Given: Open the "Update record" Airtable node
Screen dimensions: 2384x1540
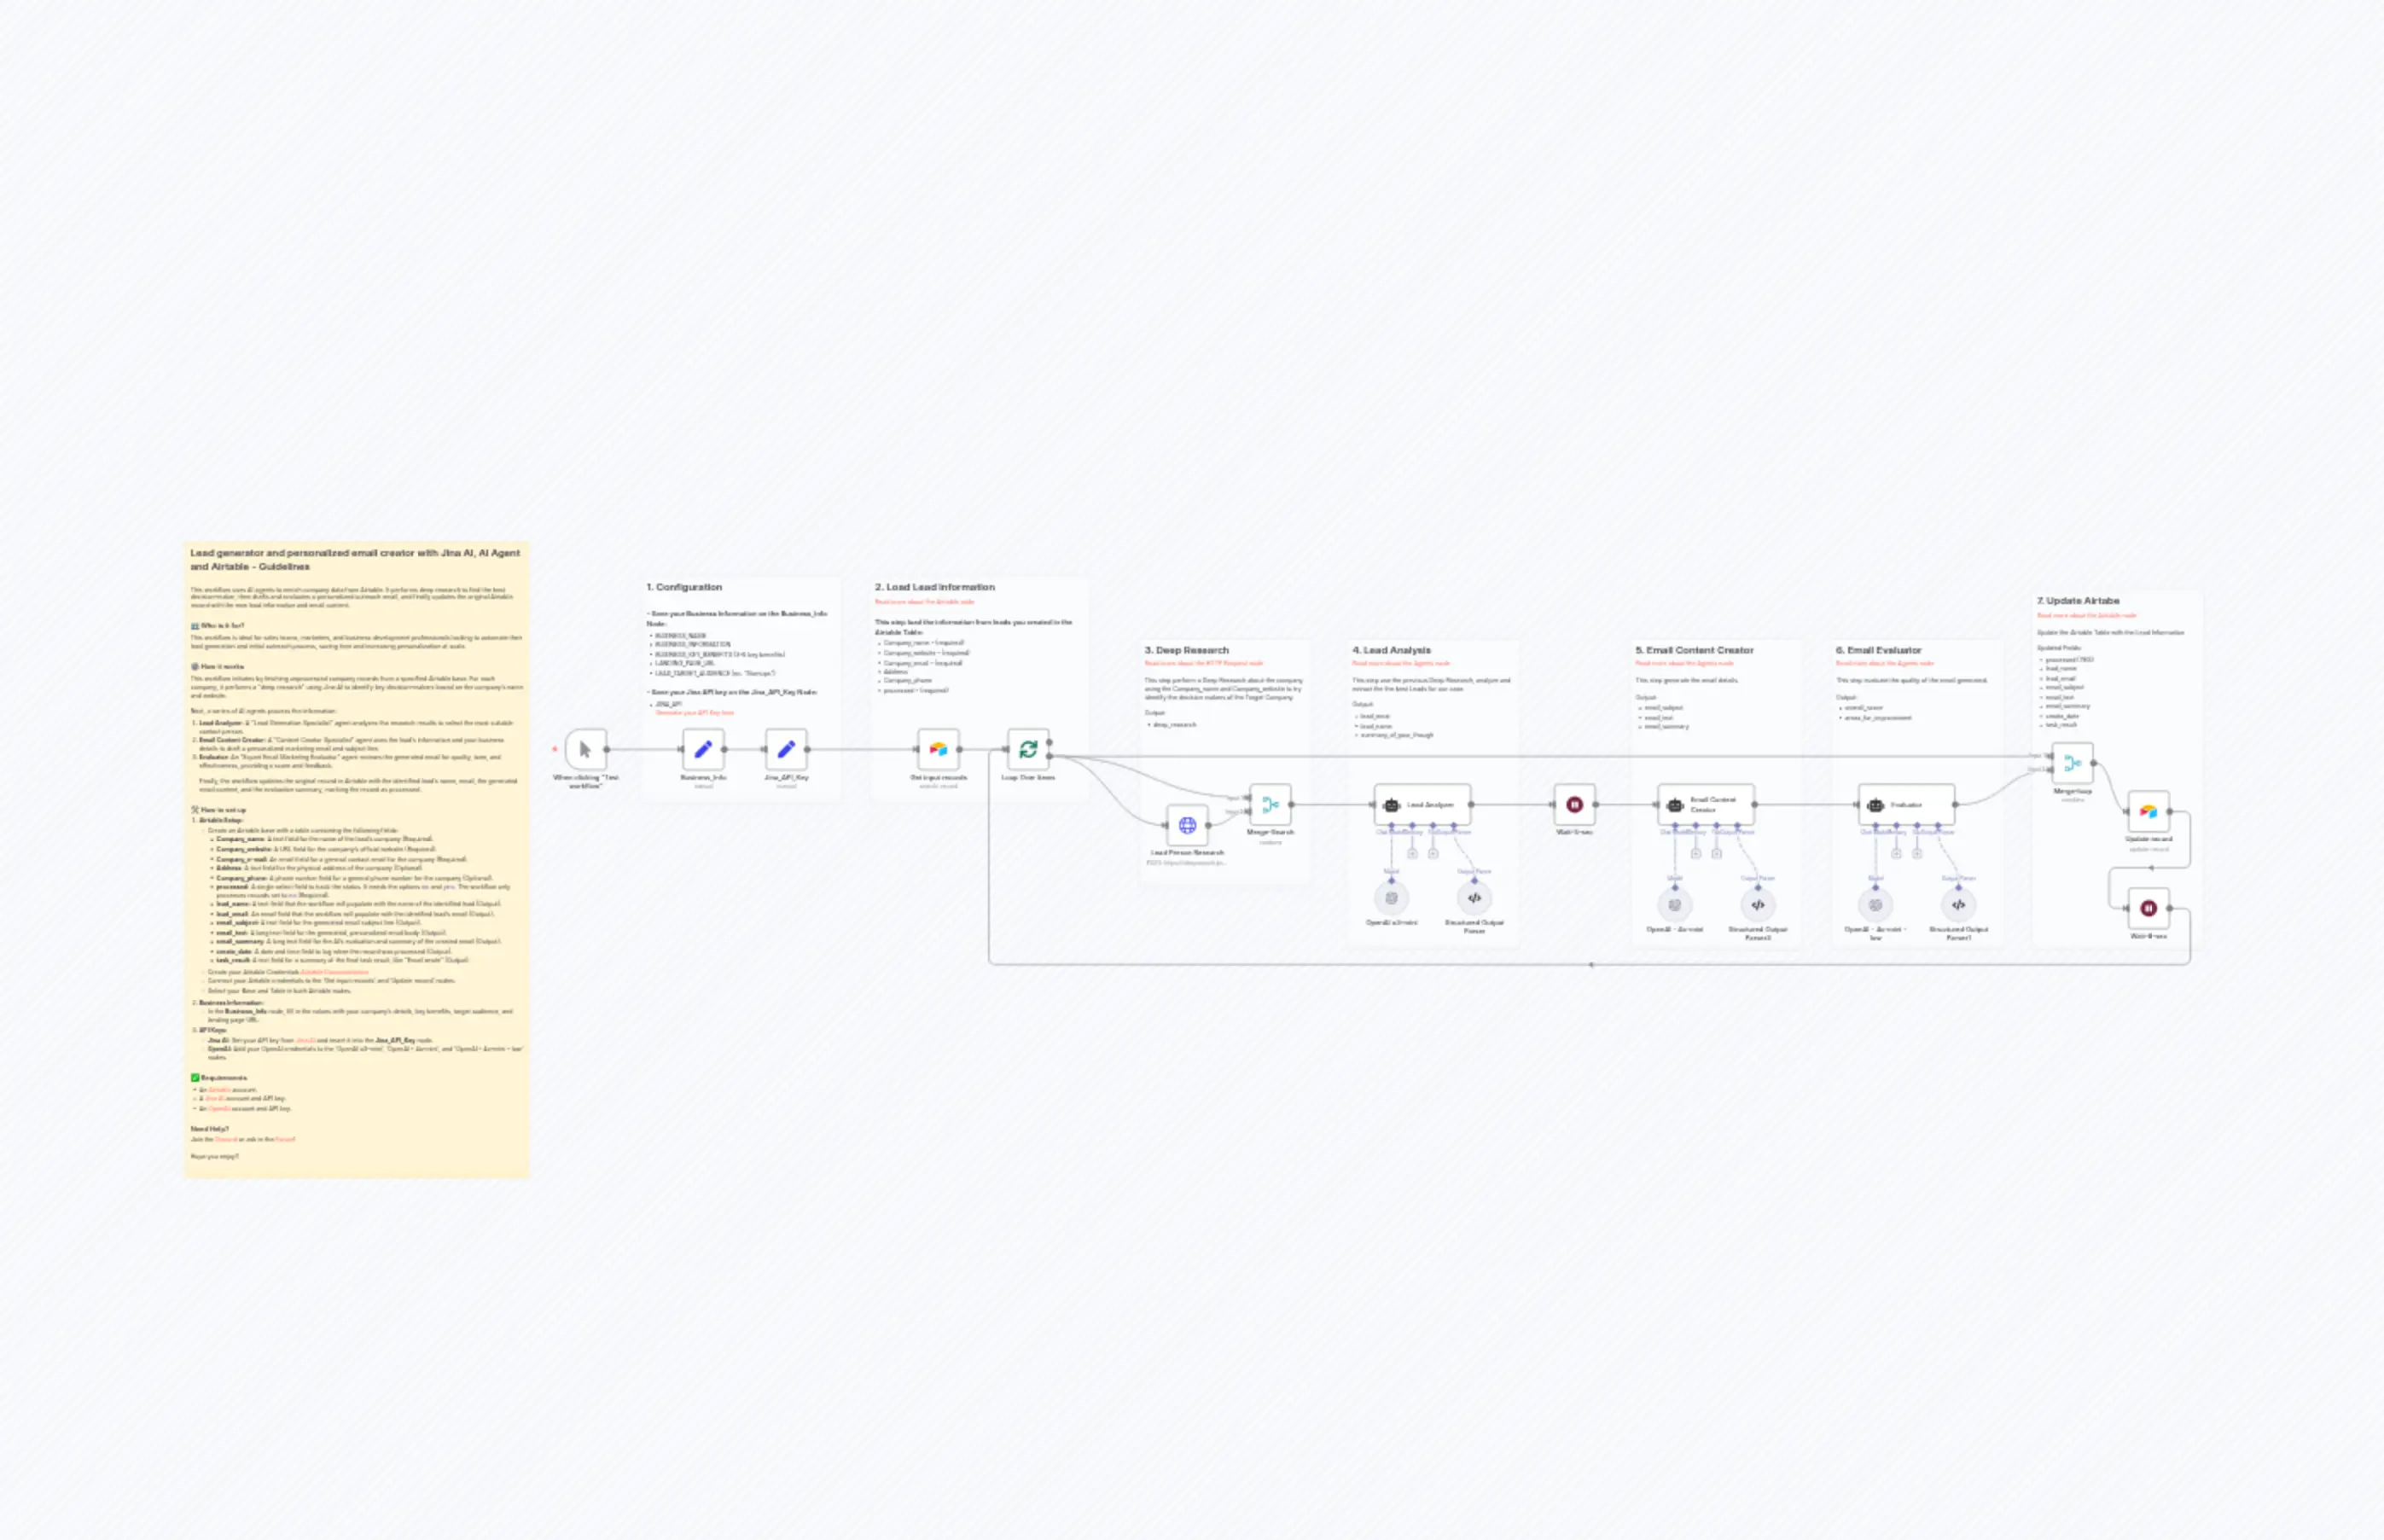Looking at the screenshot, I should (x=2150, y=814).
